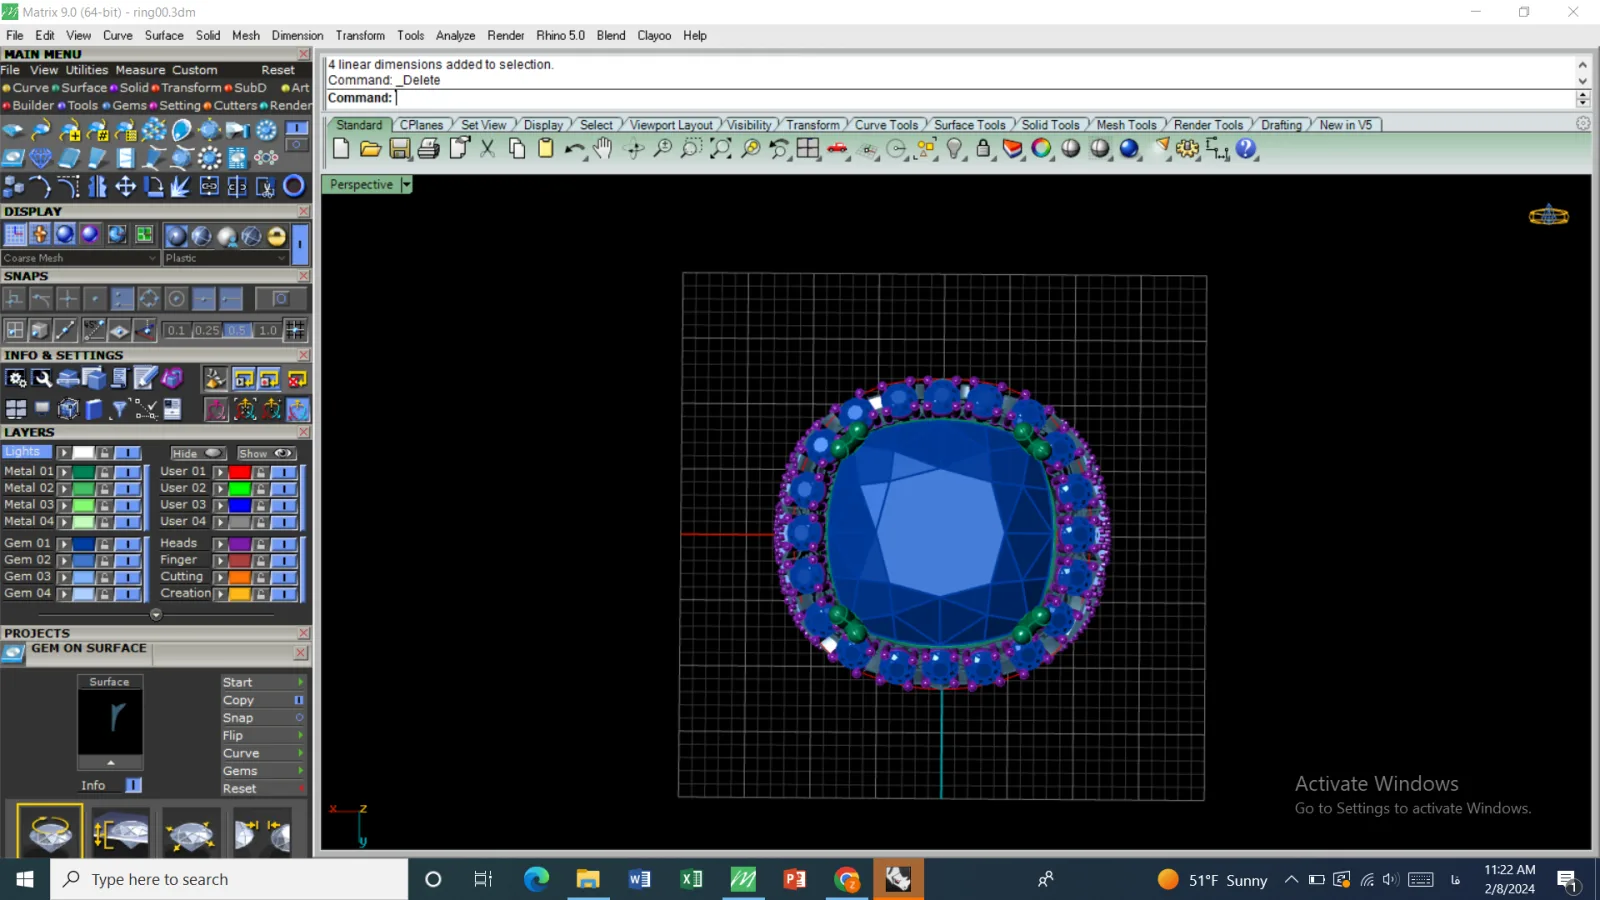Open the Transform menu
The width and height of the screenshot is (1600, 900).
tap(360, 35)
